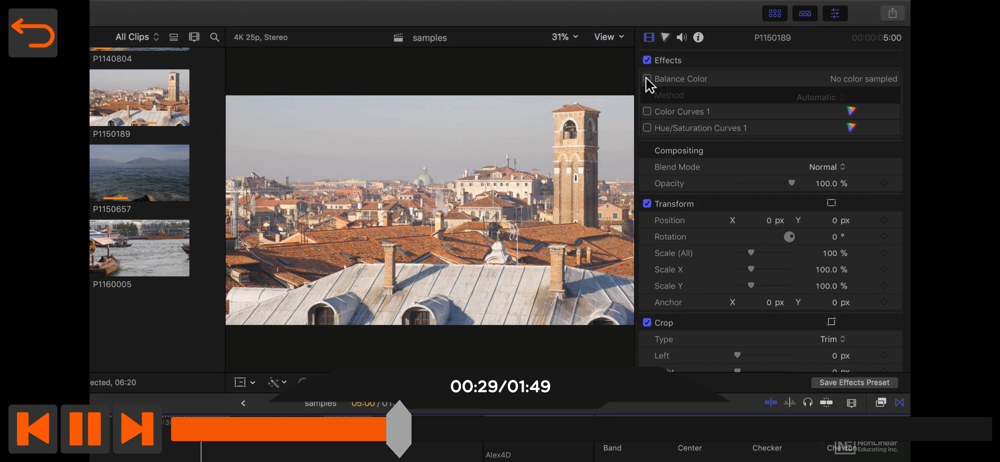Open the Info inspector tab
This screenshot has width=1000, height=462.
[x=698, y=38]
